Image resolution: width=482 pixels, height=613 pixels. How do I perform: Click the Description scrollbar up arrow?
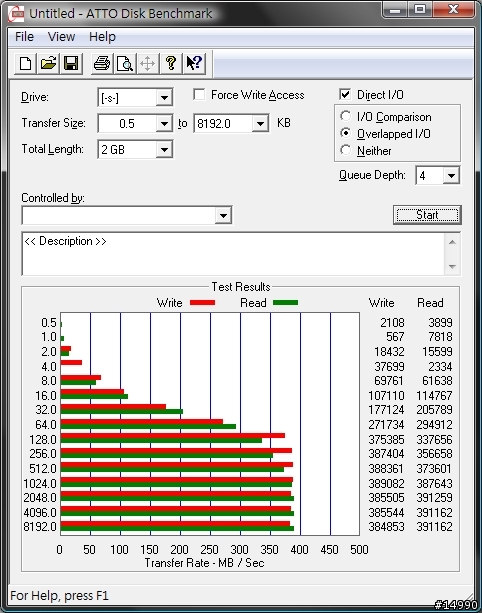click(x=452, y=242)
